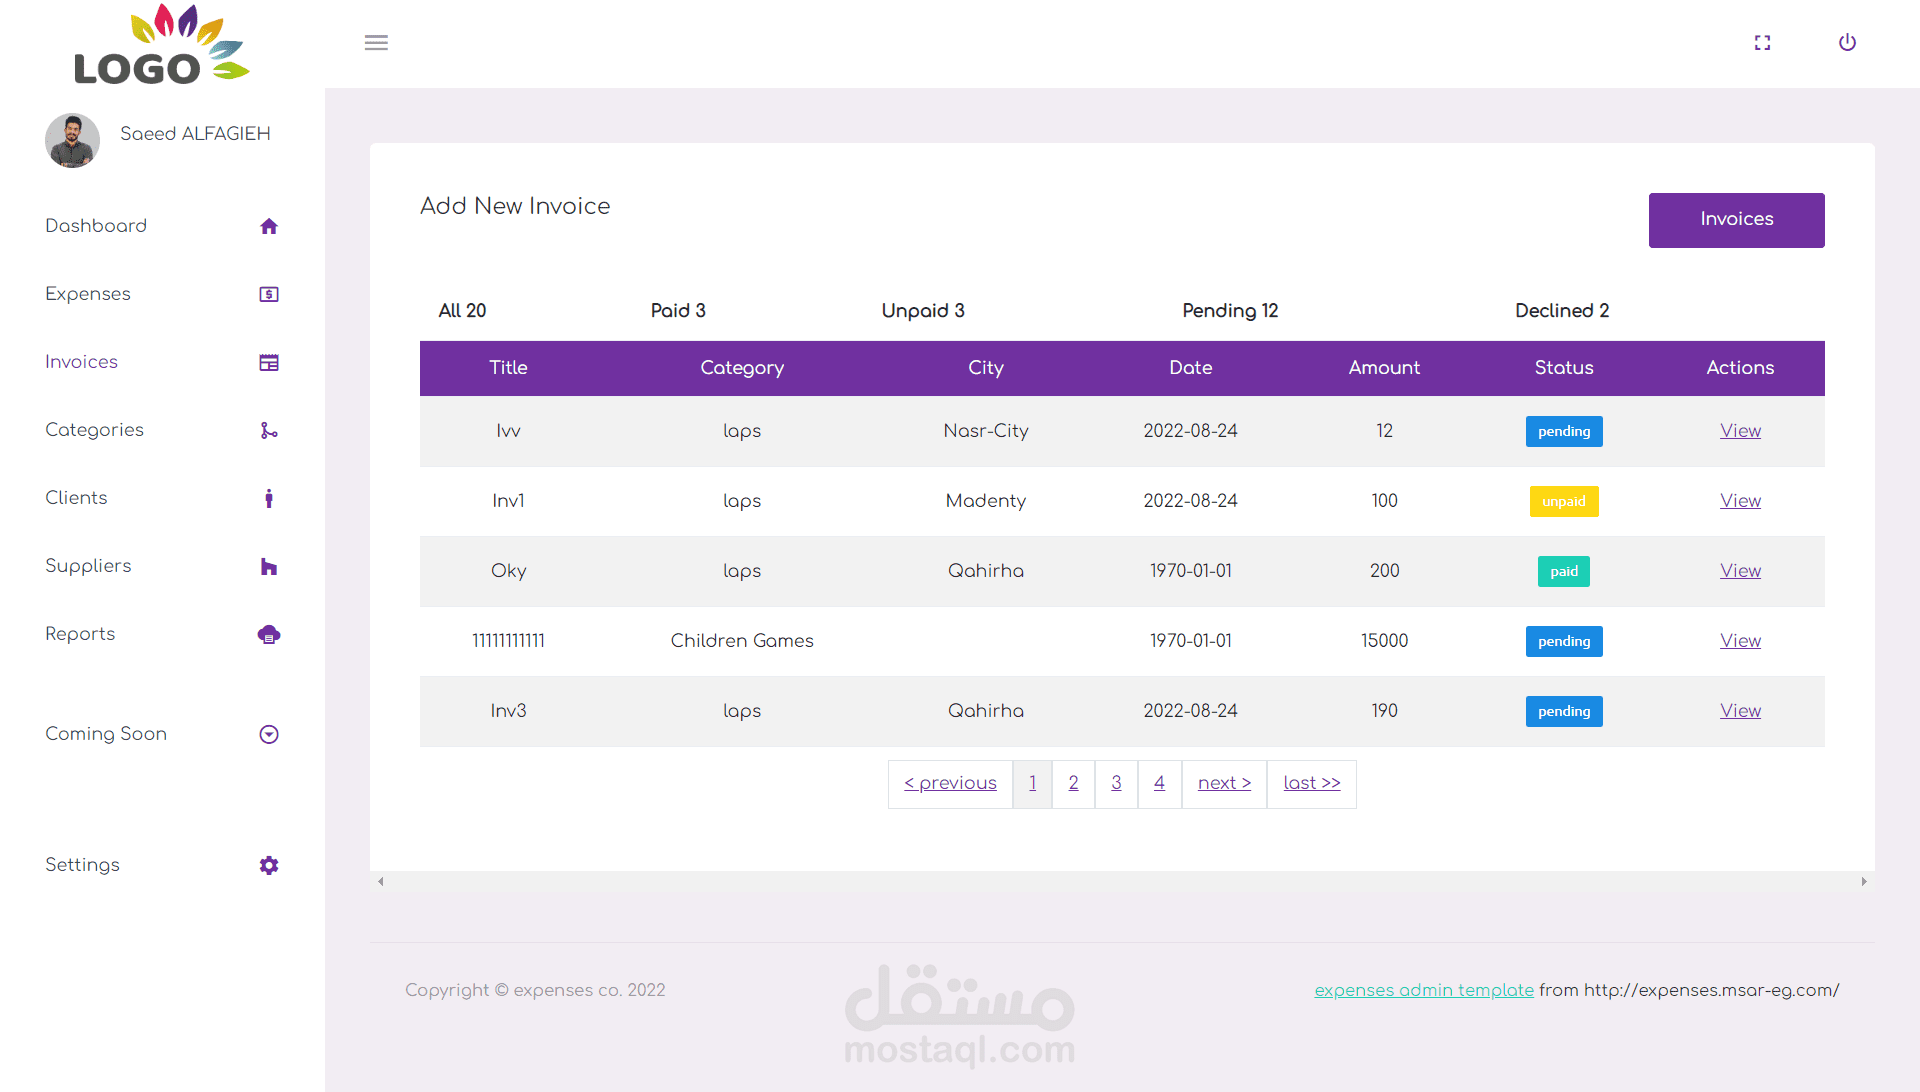Viewport: 1920px width, 1092px height.
Task: Click Saeed ALFAGIEH profile avatar
Action: click(x=72, y=141)
